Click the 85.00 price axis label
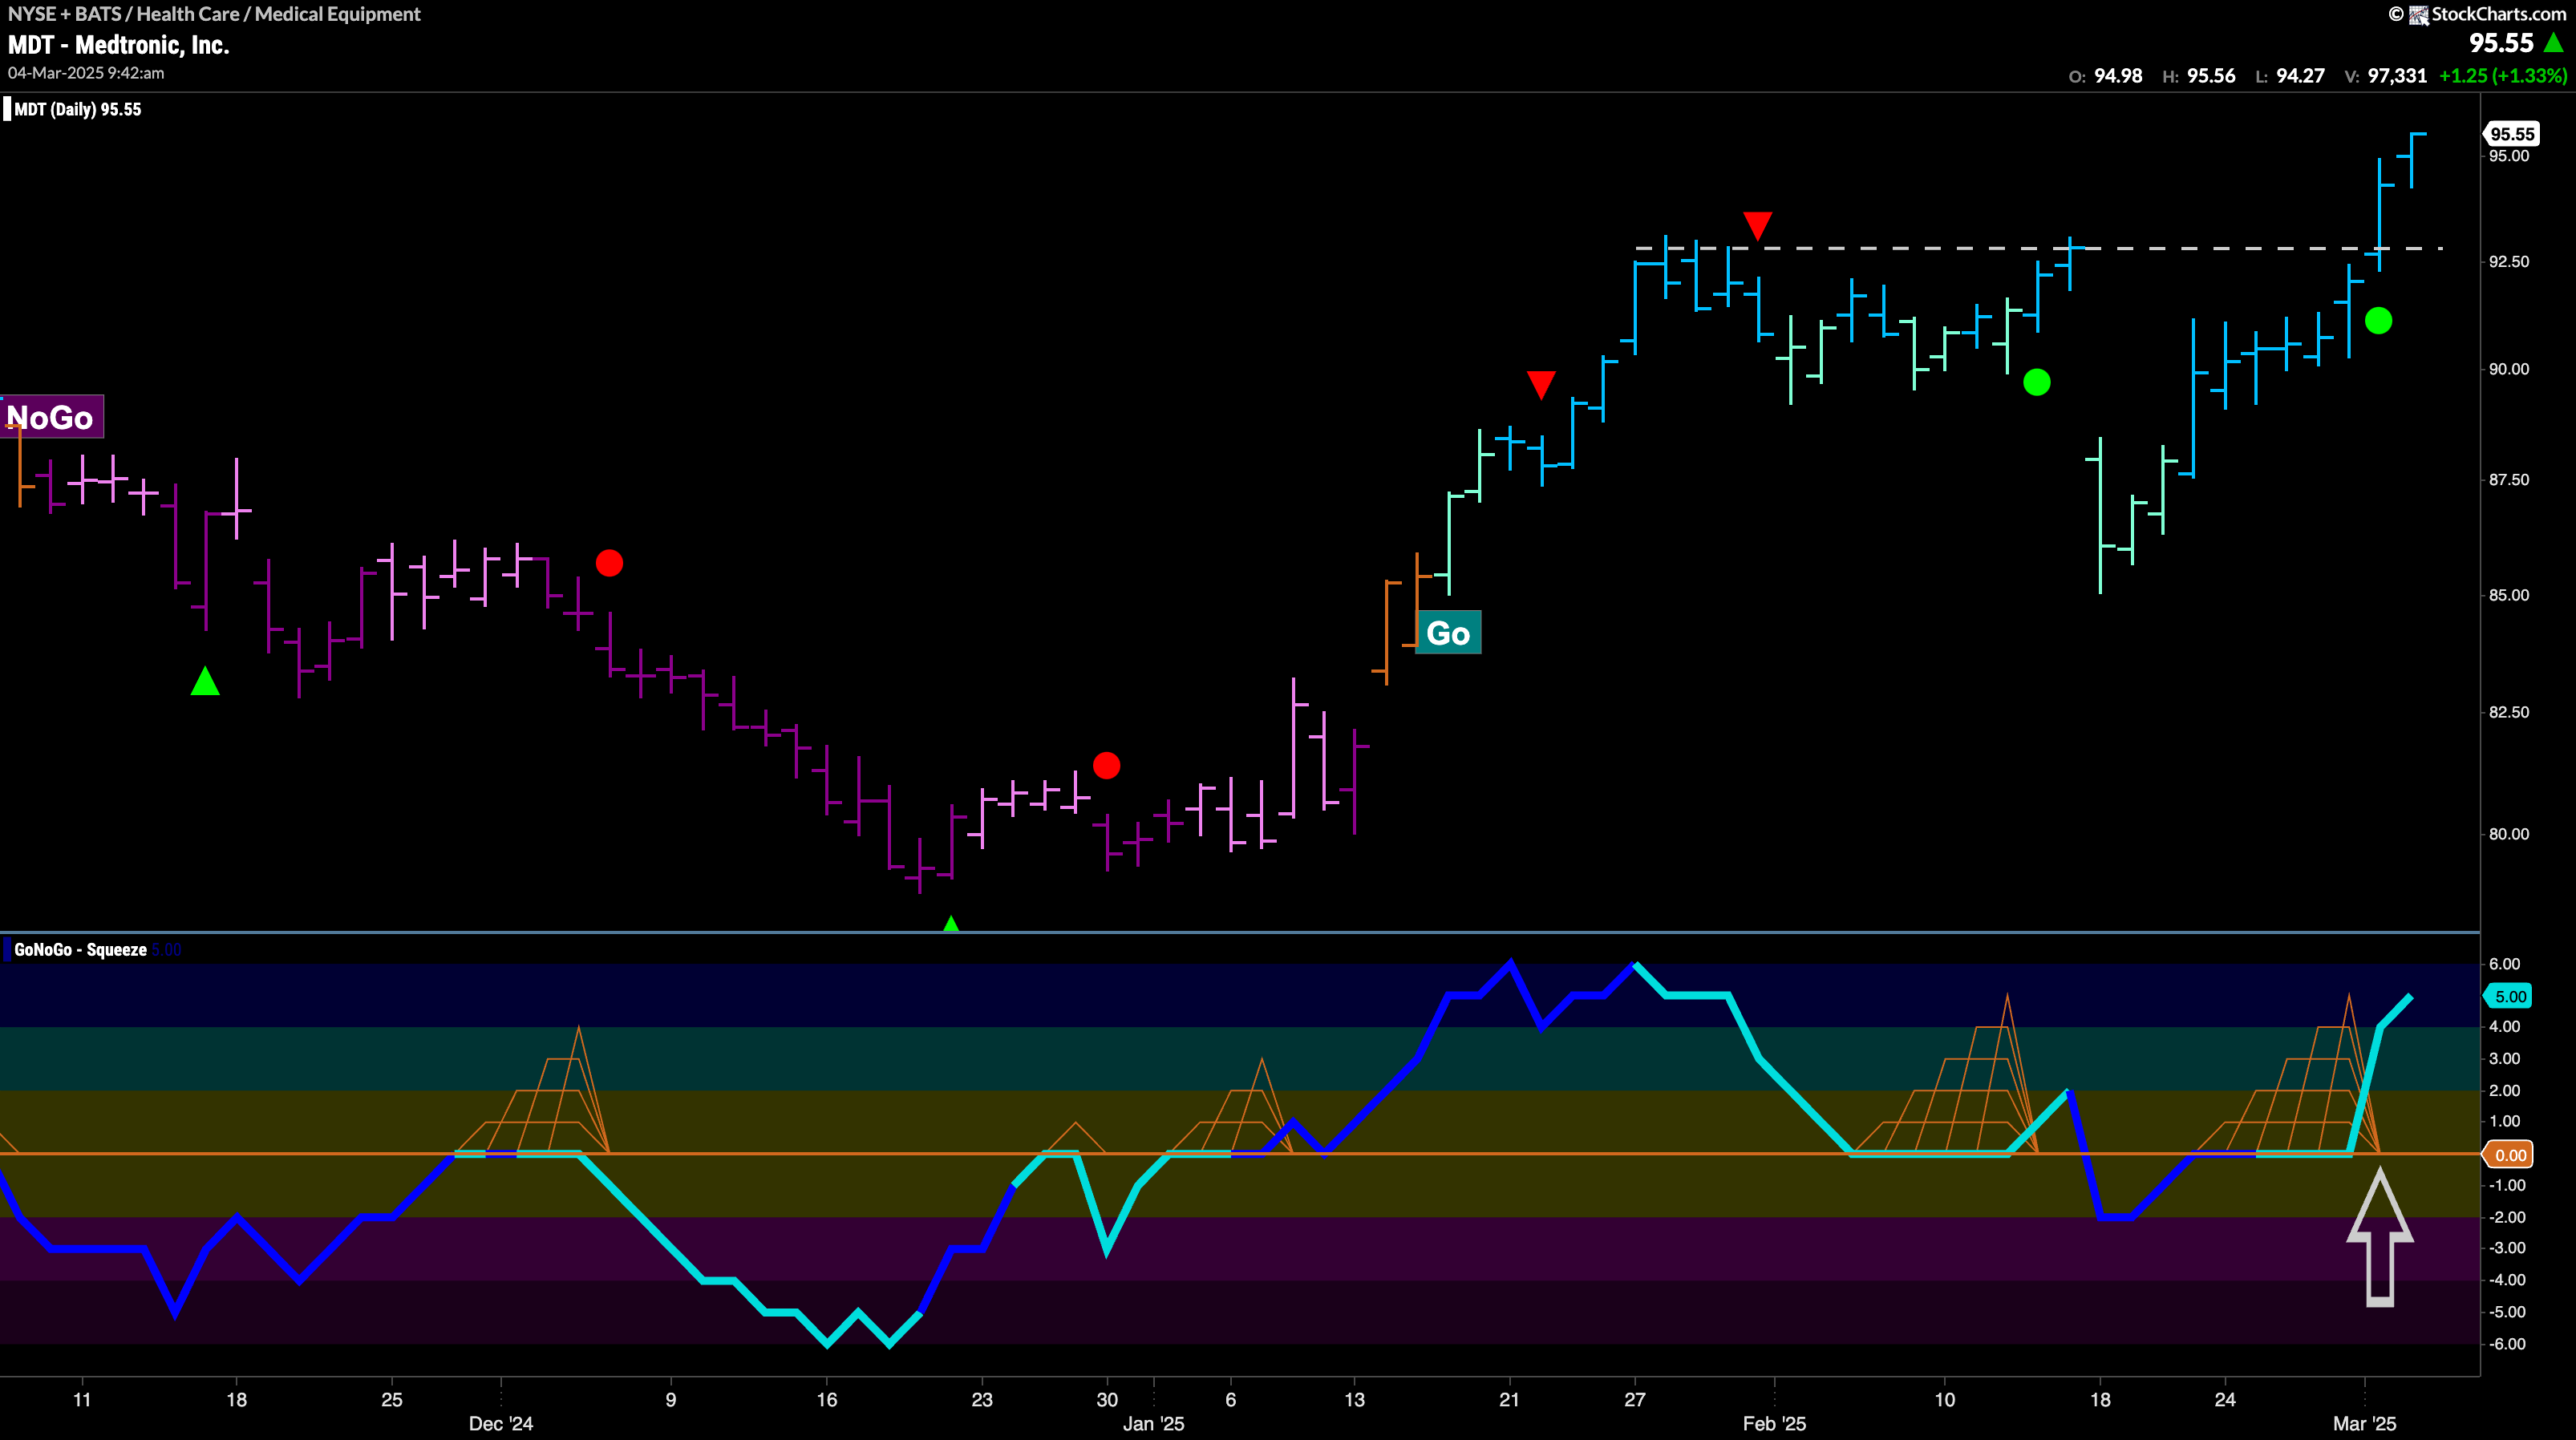2576x1440 pixels. pyautogui.click(x=2509, y=595)
